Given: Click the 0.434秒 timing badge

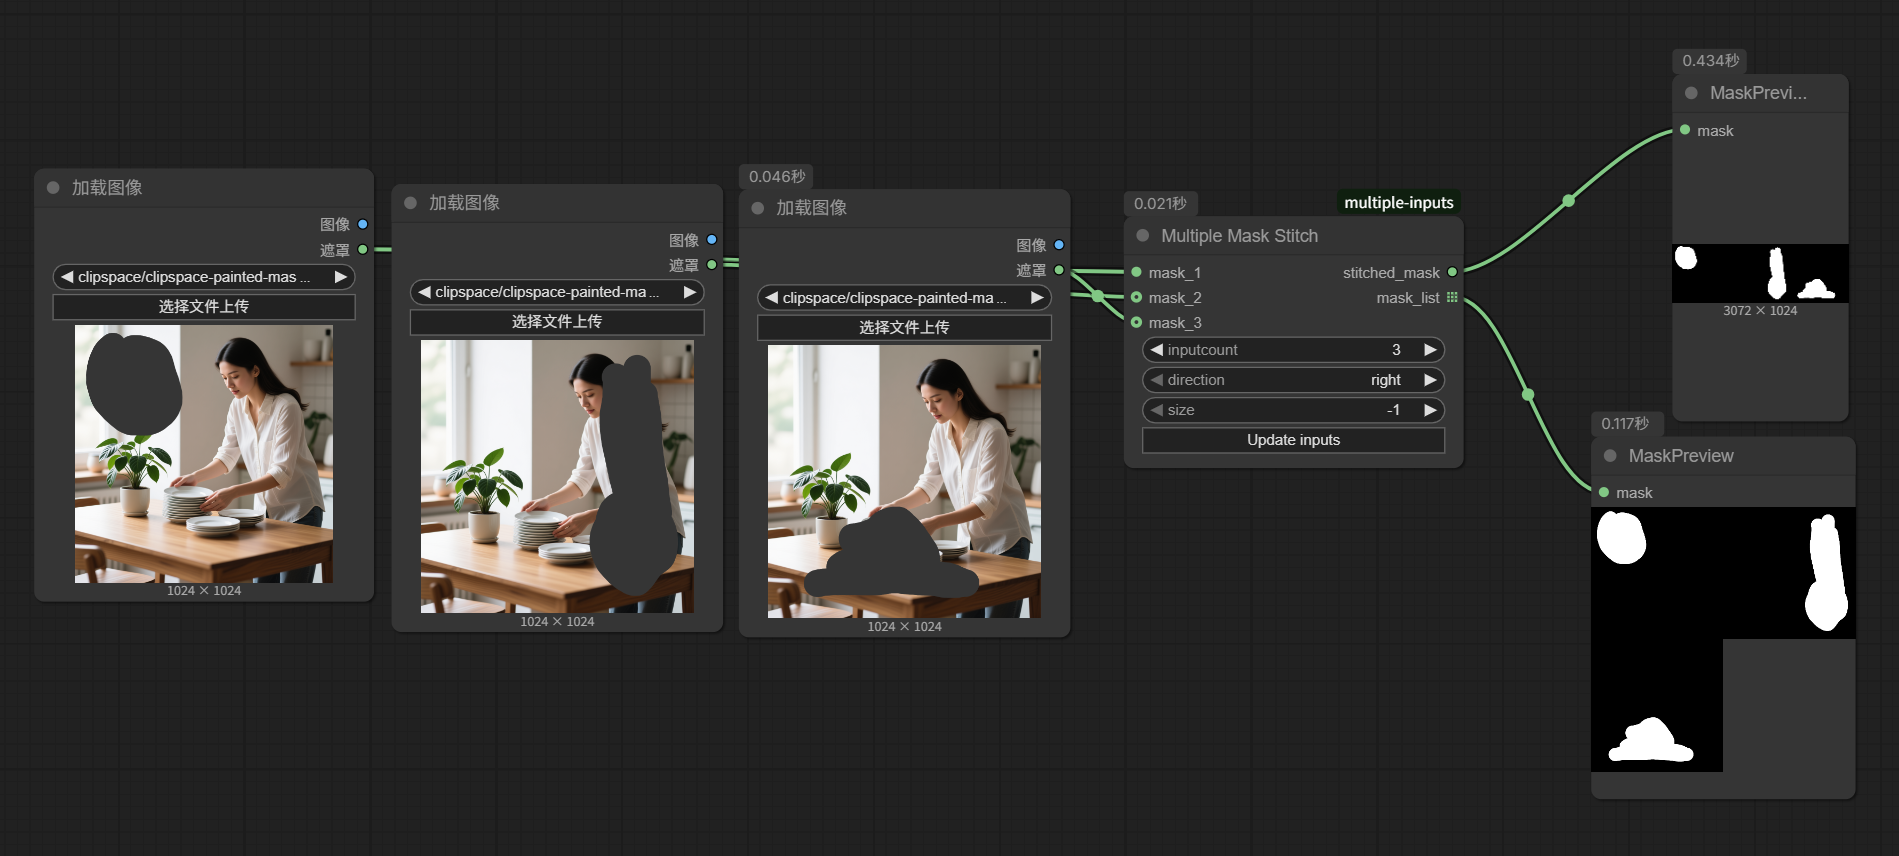Looking at the screenshot, I should (x=1710, y=61).
